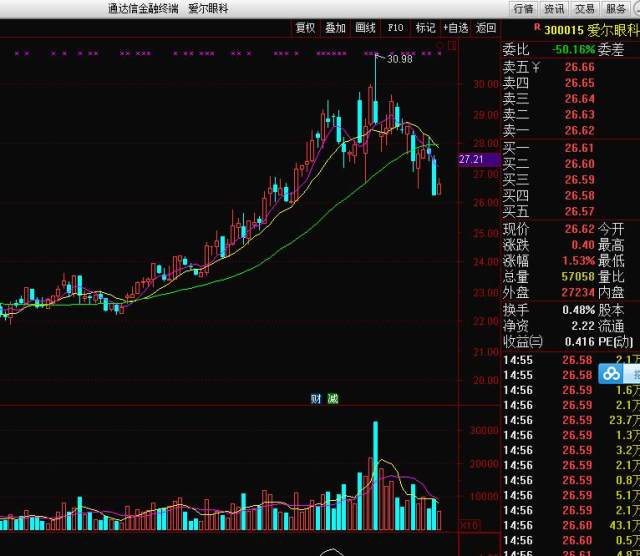Image resolution: width=640 pixels, height=556 pixels.
Task: Select the 画线 draw line tool
Action: [x=365, y=28]
